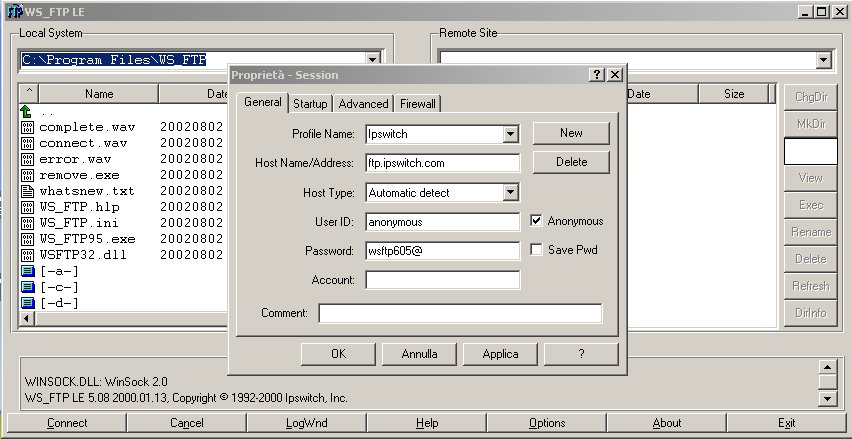Click the Cancel button in bottom bar

point(187,423)
